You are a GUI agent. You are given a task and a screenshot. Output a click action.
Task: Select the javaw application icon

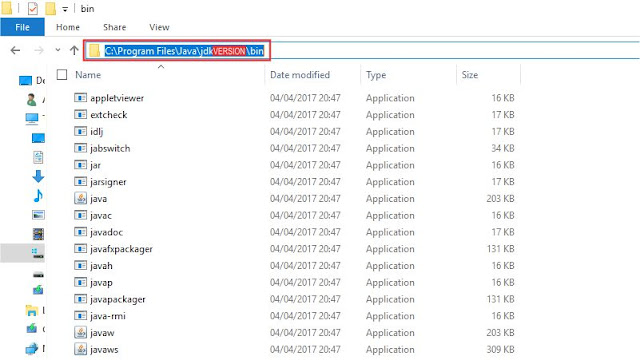pyautogui.click(x=80, y=332)
